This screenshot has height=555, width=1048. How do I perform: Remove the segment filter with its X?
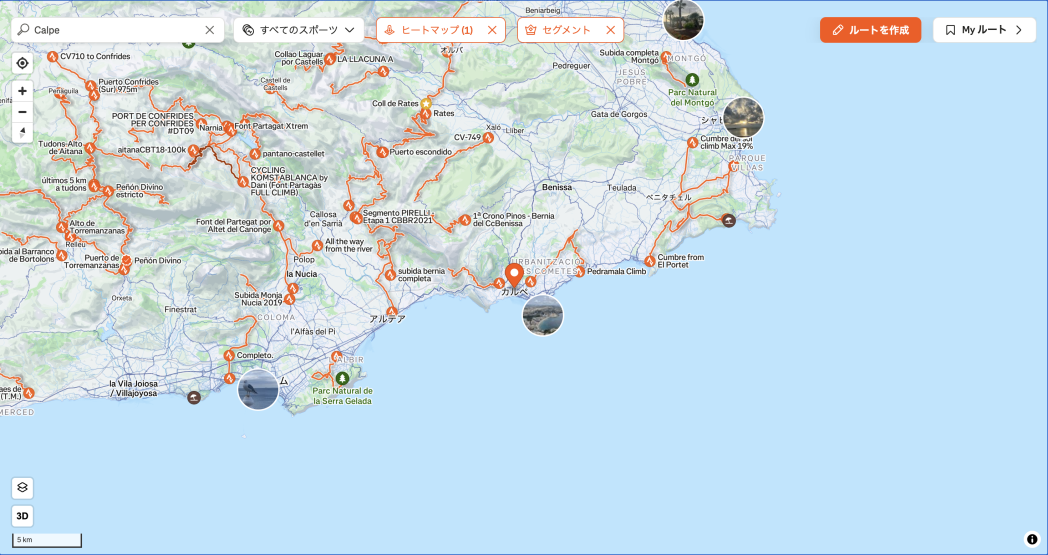pos(610,30)
